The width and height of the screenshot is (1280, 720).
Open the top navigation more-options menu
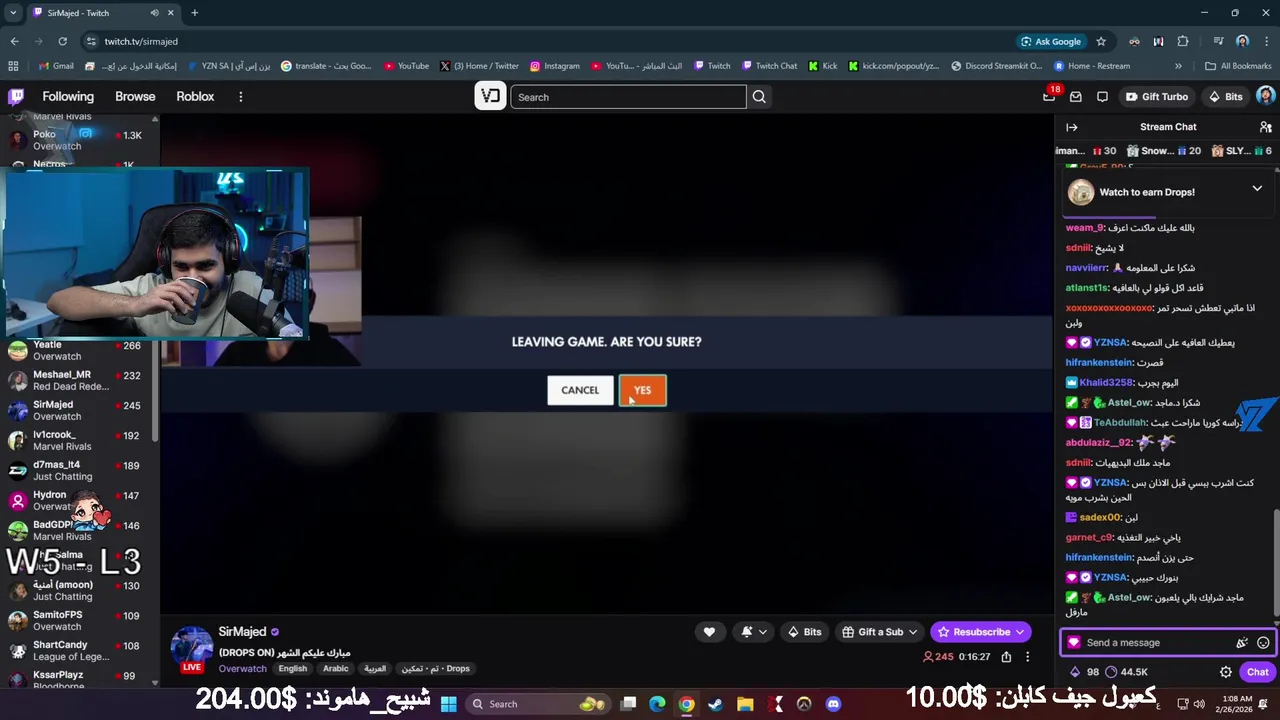tap(240, 97)
